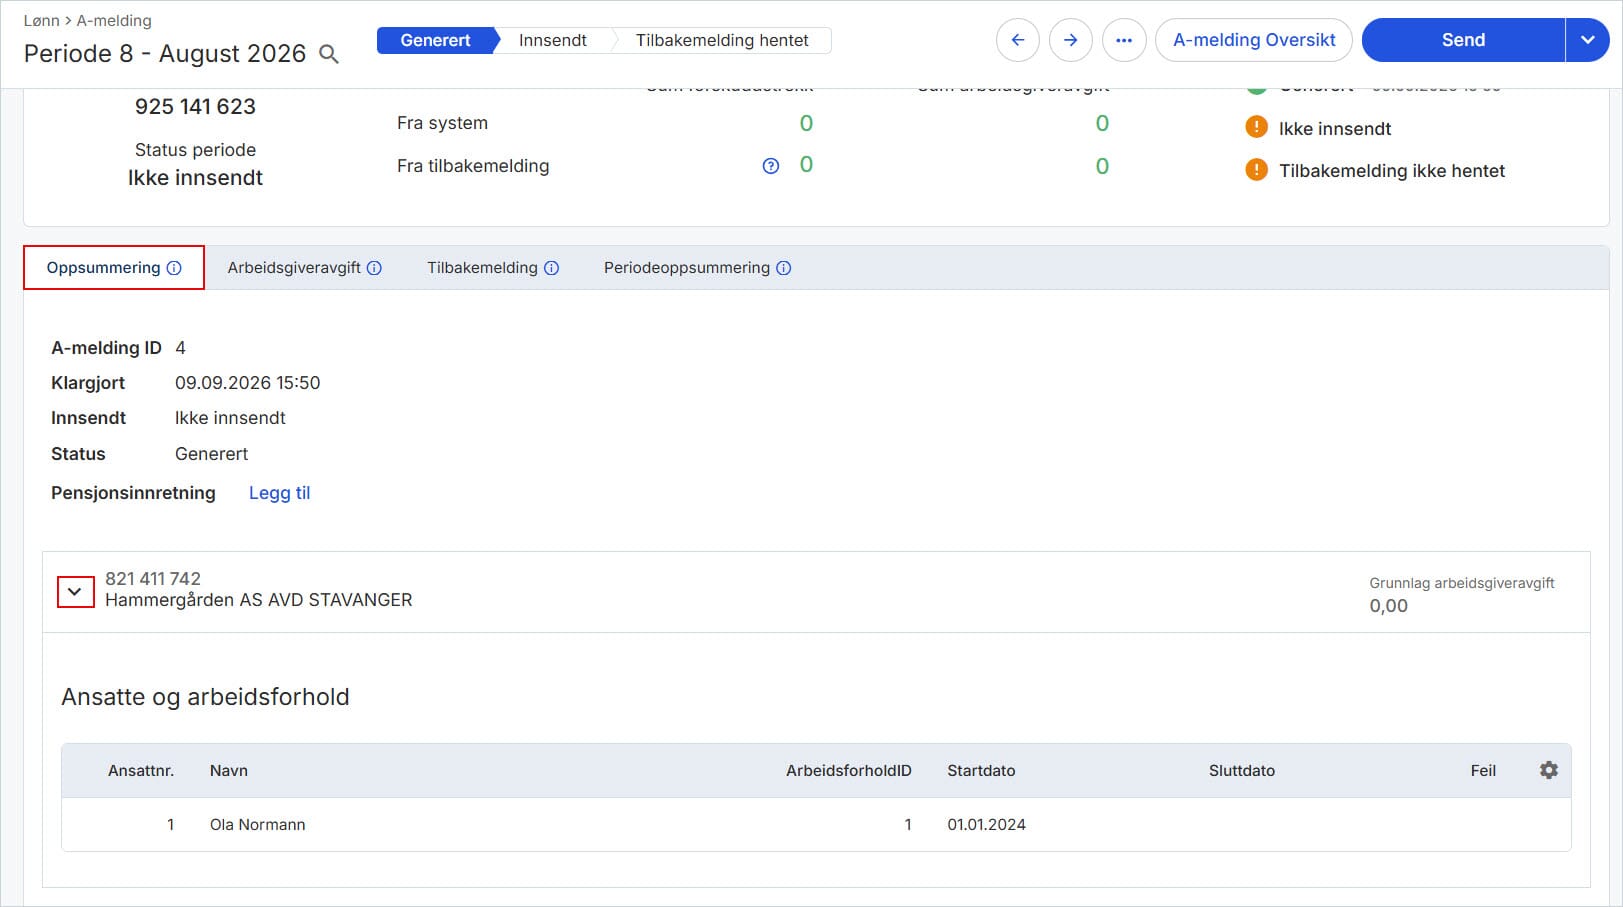The height and width of the screenshot is (907, 1623).
Task: Click the Innsendt step in progress bar
Action: coord(553,40)
